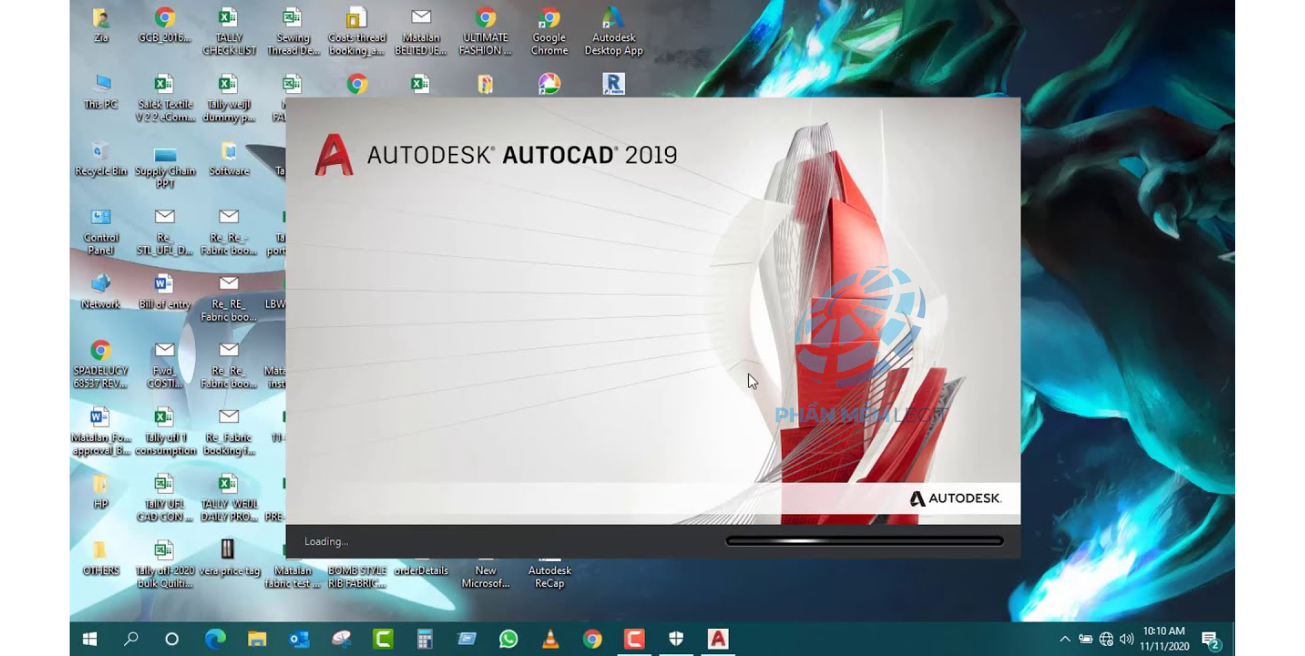Click the AutoCAD red A logo on splash
Screen dimensions: 1305x656
(334, 155)
